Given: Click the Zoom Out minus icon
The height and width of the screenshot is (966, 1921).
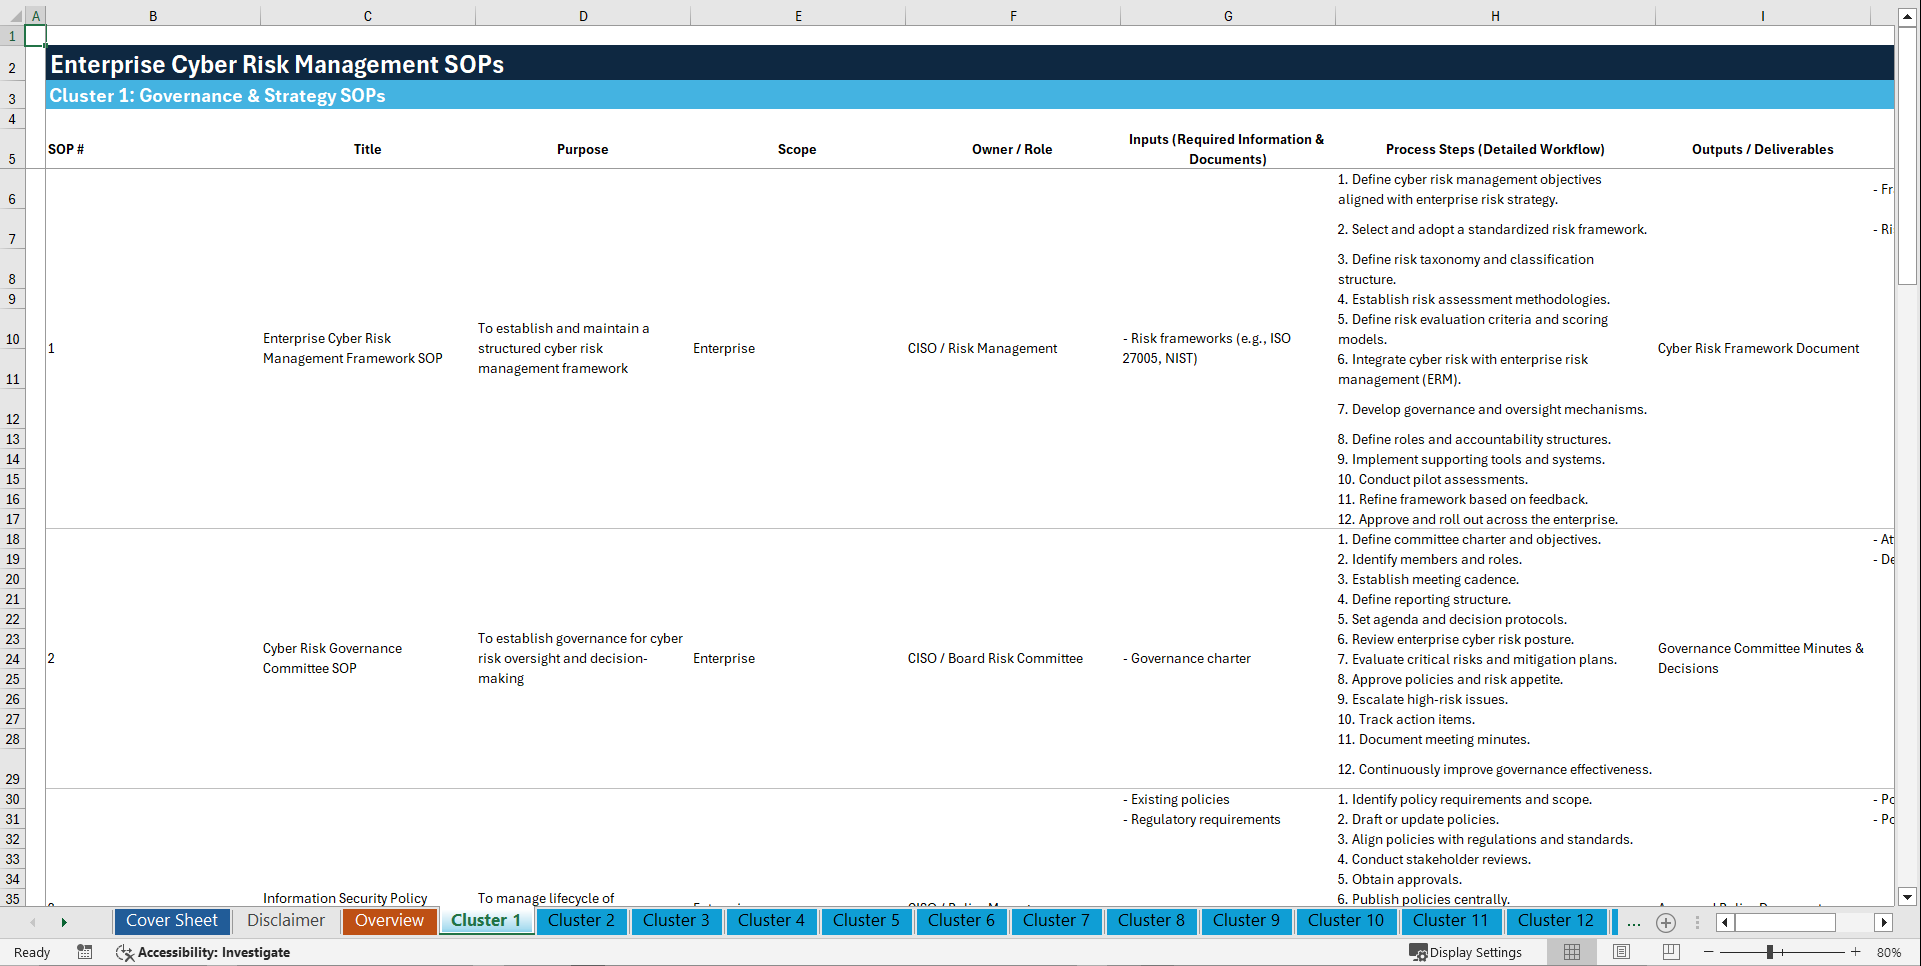Looking at the screenshot, I should click(1709, 952).
